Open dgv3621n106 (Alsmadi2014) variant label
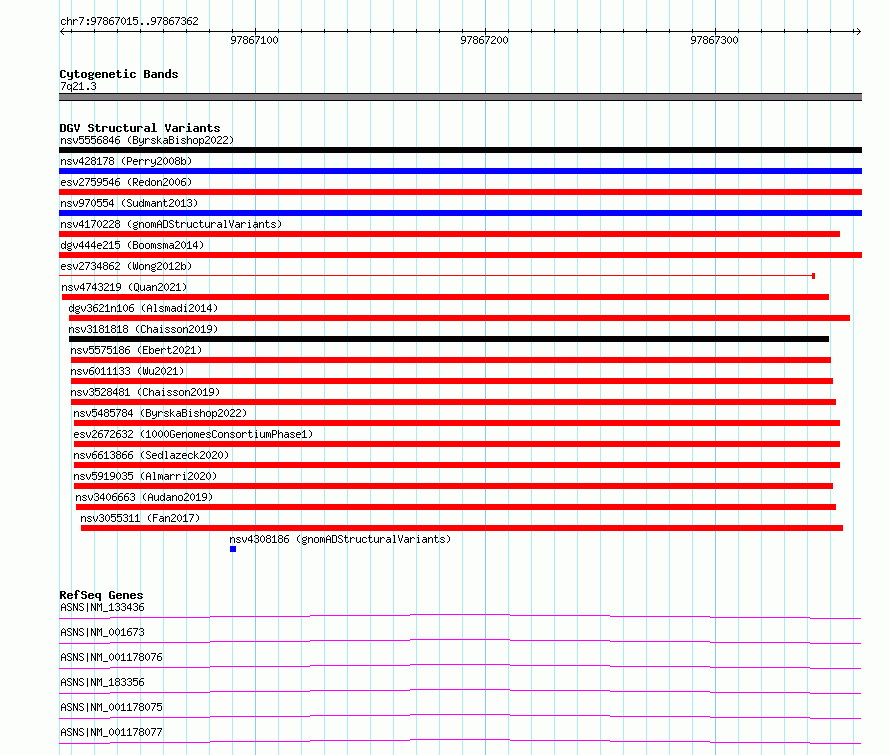This screenshot has width=890, height=755. click(x=143, y=308)
